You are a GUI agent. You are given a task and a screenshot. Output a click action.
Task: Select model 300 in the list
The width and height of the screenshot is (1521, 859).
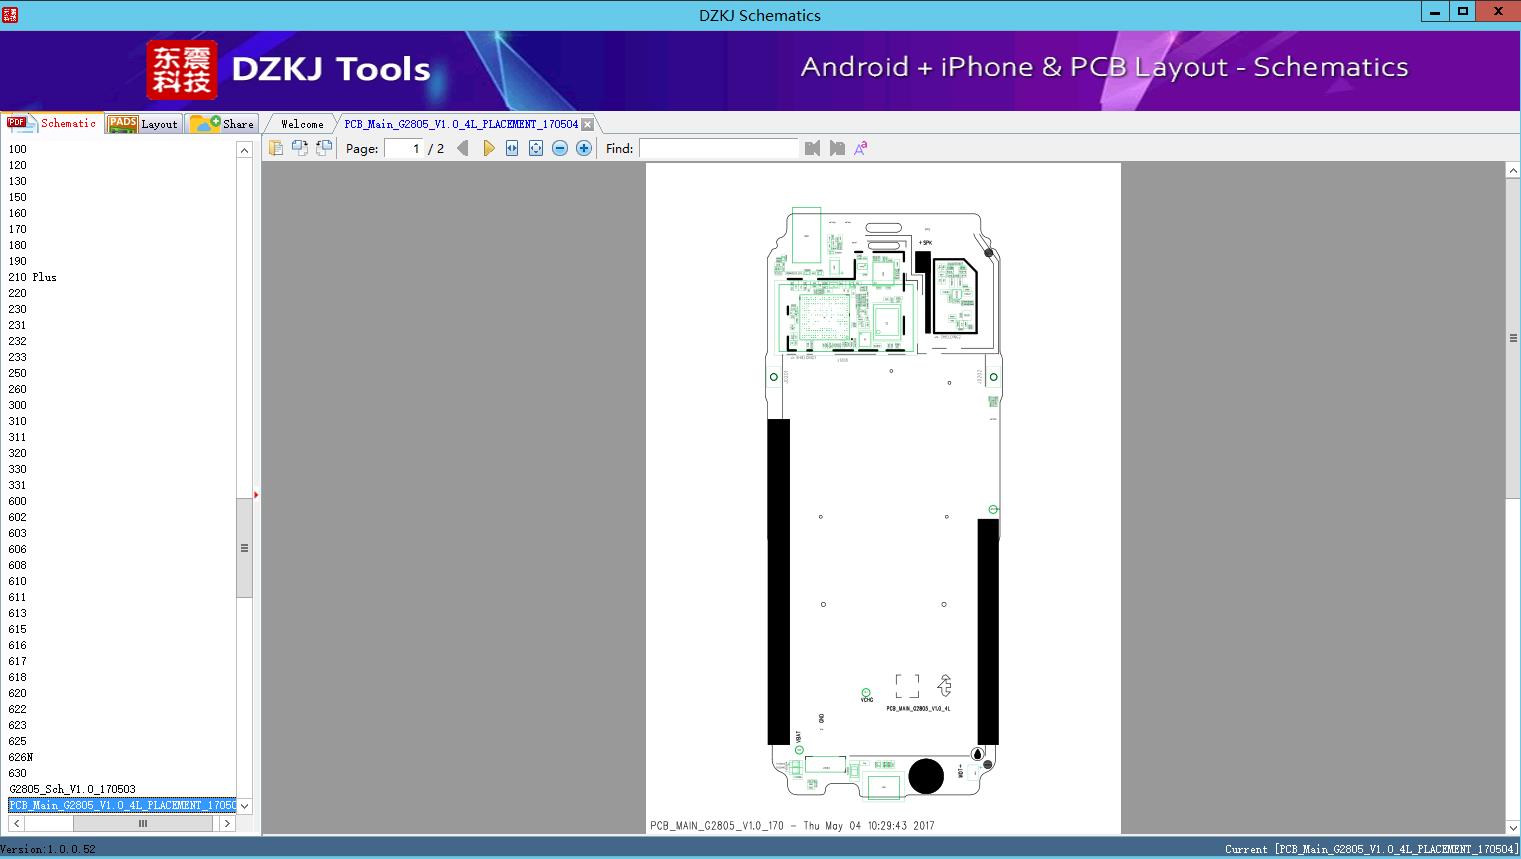pos(18,405)
